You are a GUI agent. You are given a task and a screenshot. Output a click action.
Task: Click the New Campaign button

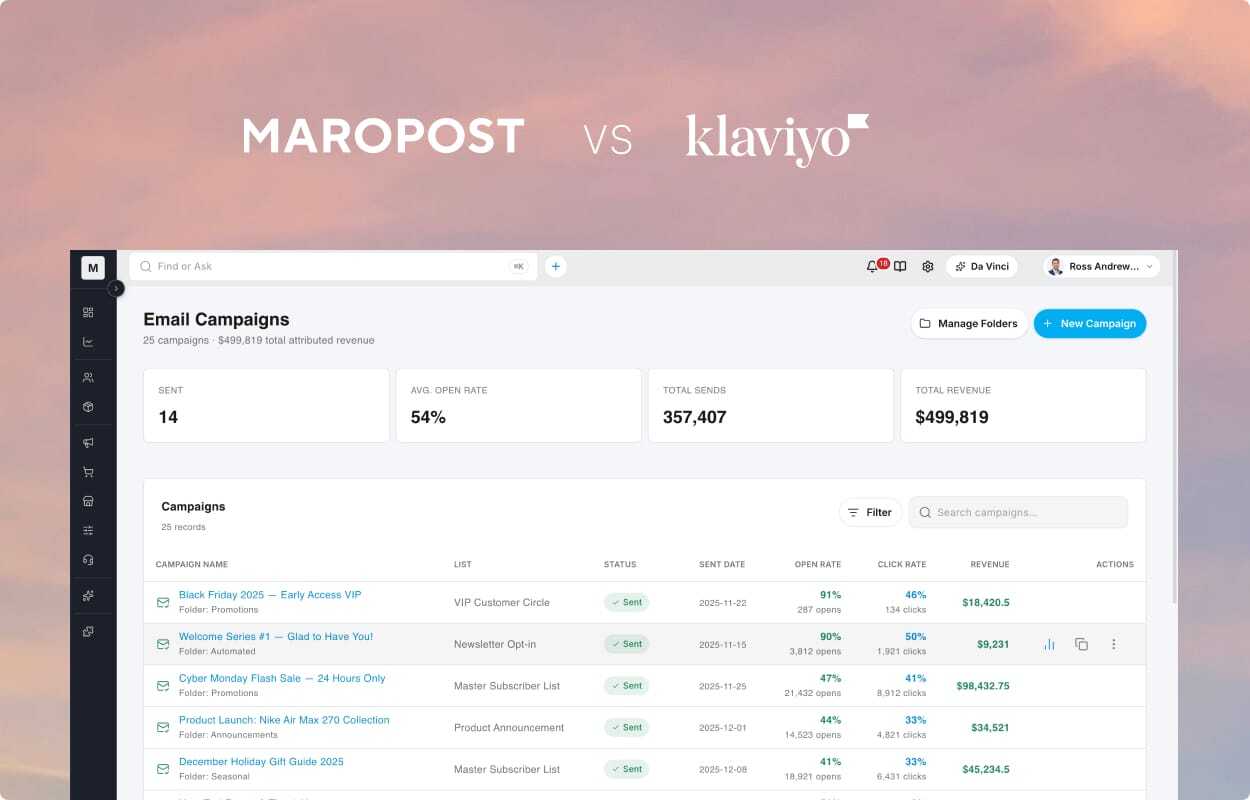point(1090,323)
